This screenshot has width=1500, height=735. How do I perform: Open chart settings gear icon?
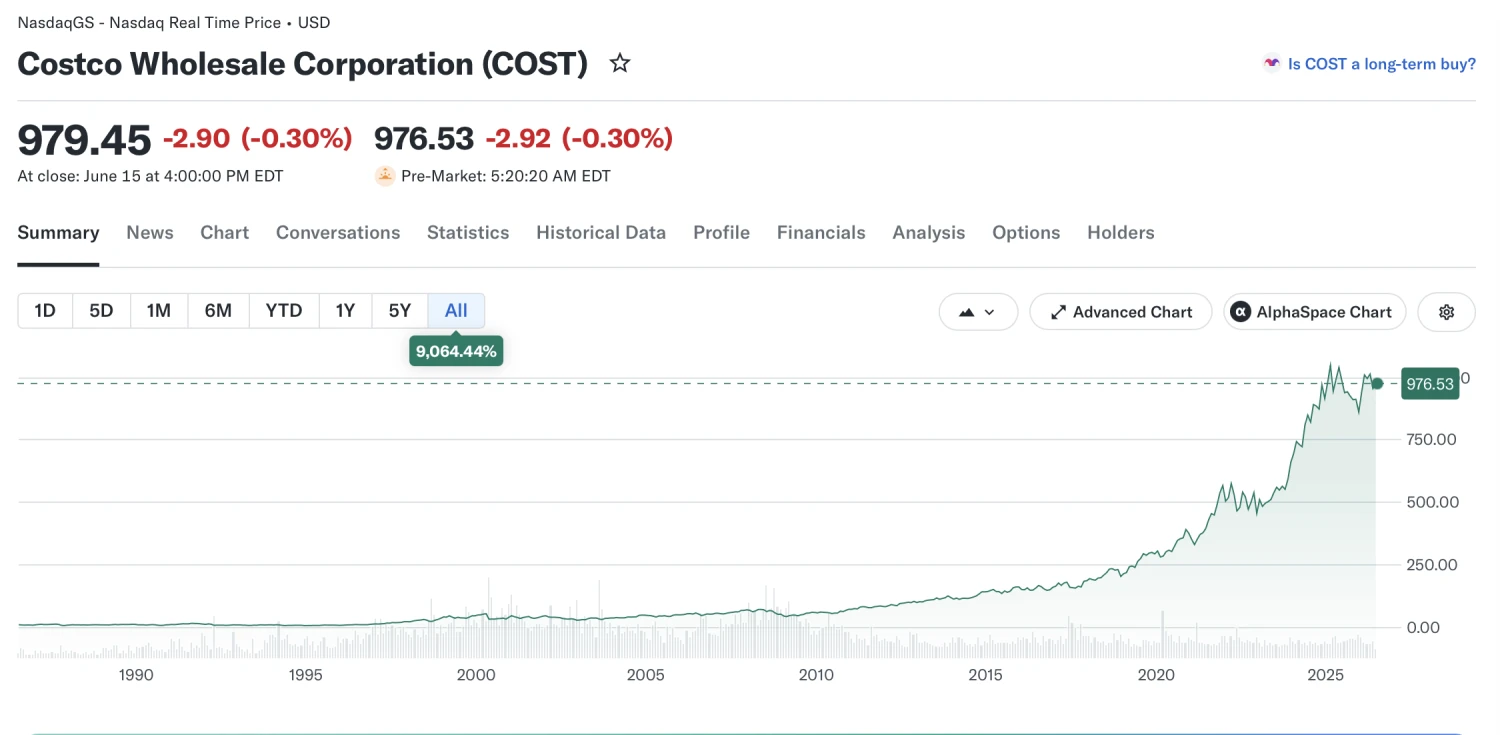point(1446,312)
